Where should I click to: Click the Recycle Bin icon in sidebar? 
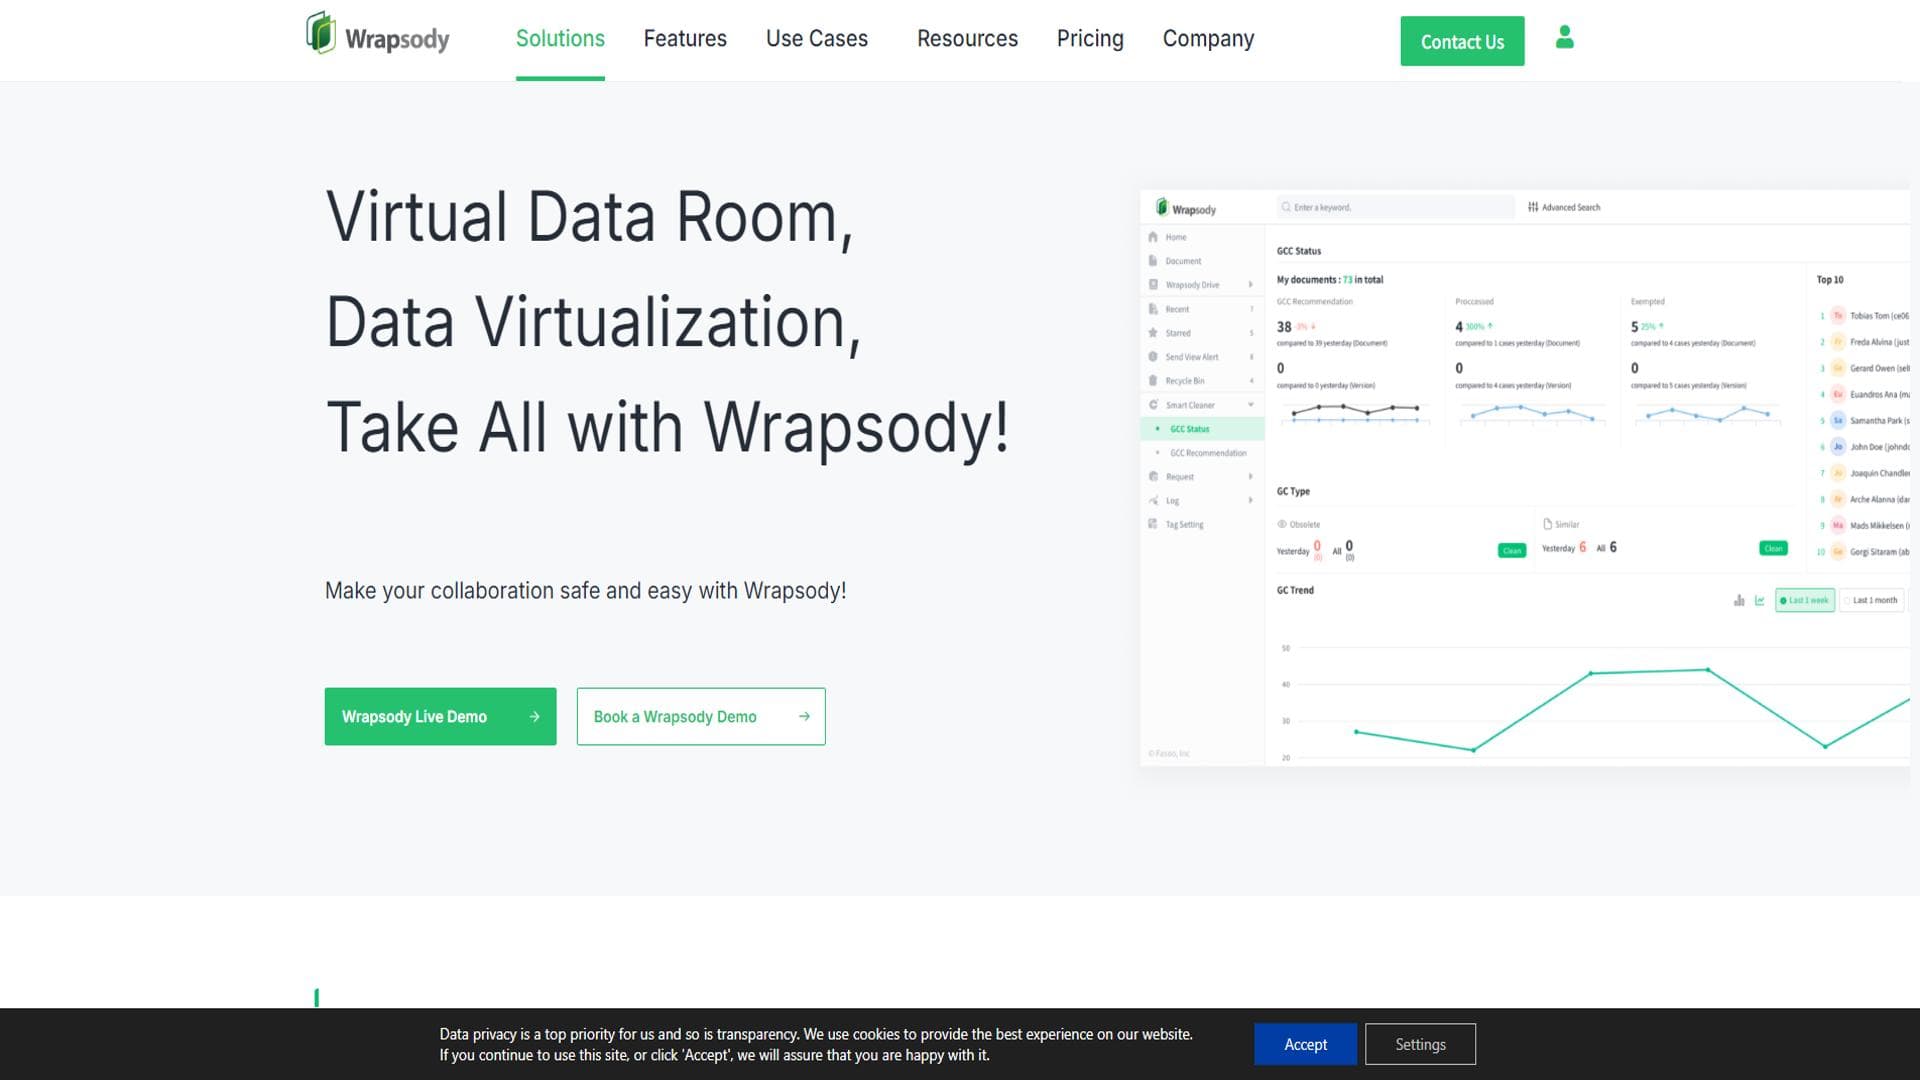point(1153,381)
